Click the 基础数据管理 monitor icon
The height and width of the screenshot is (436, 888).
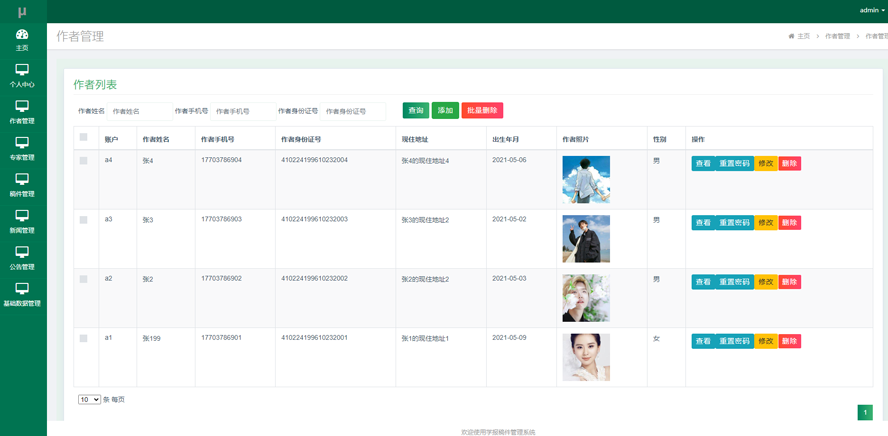(x=22, y=288)
